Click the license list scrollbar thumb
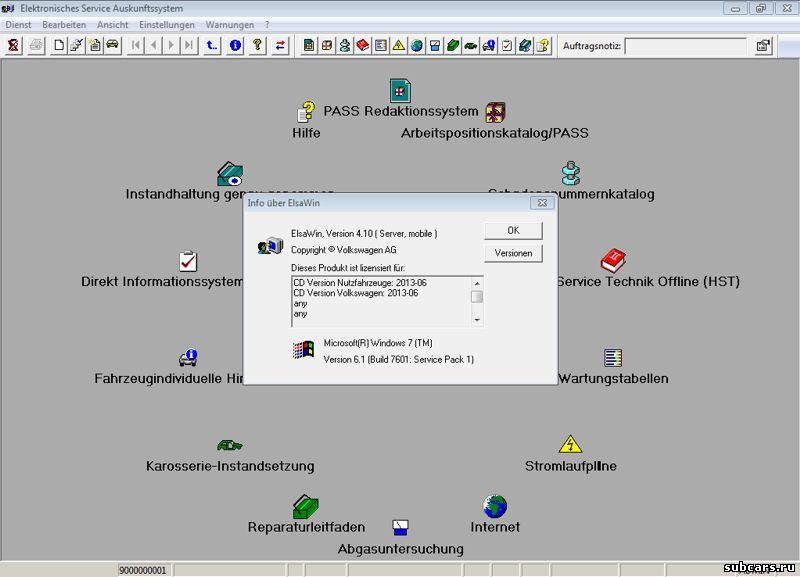Image resolution: width=800 pixels, height=577 pixels. [477, 296]
